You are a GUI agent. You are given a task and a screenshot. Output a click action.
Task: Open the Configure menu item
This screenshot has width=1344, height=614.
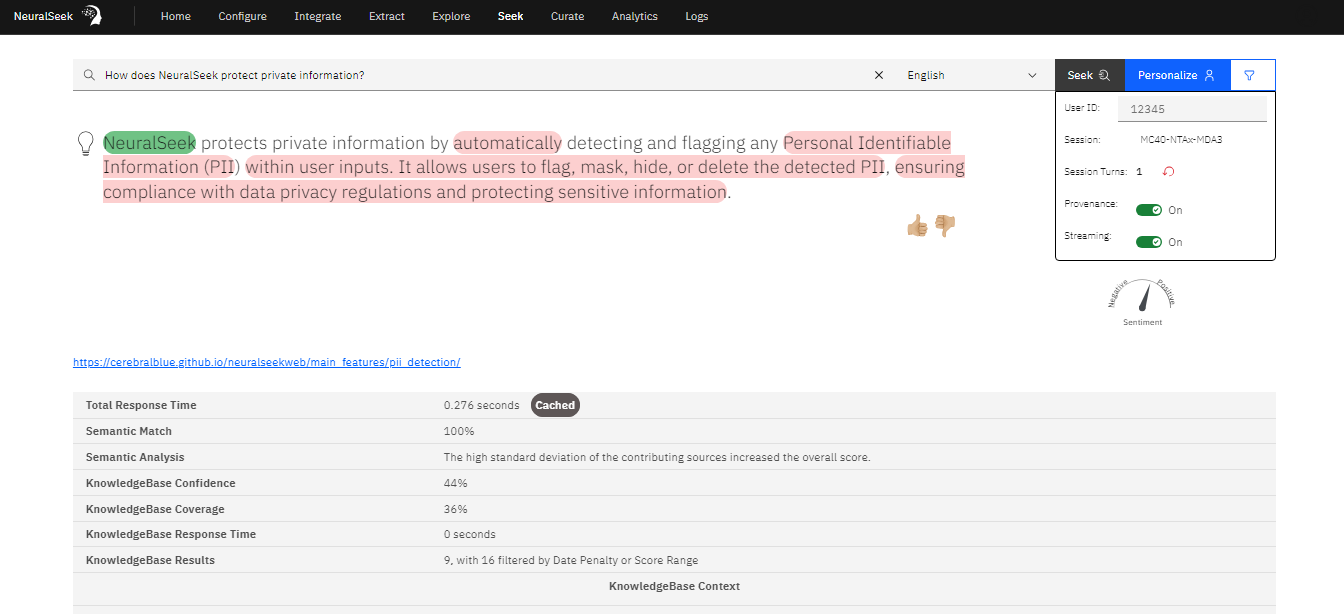[243, 16]
